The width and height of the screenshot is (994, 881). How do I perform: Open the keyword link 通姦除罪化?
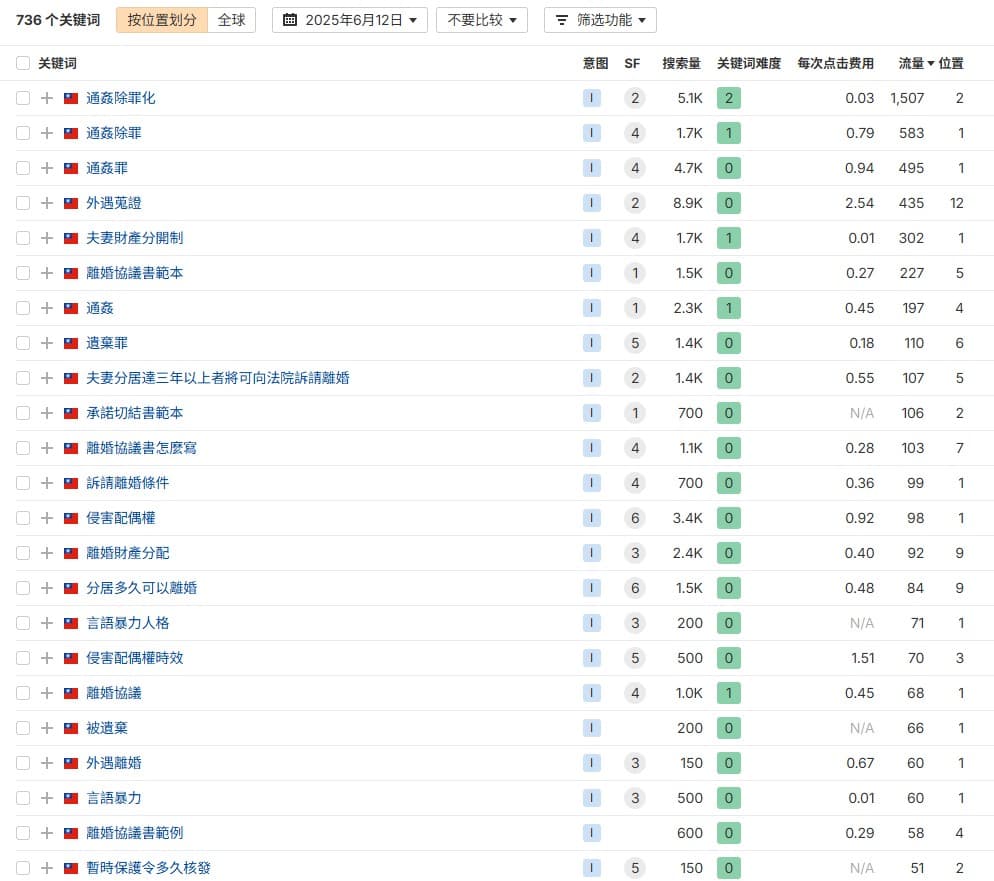point(120,98)
